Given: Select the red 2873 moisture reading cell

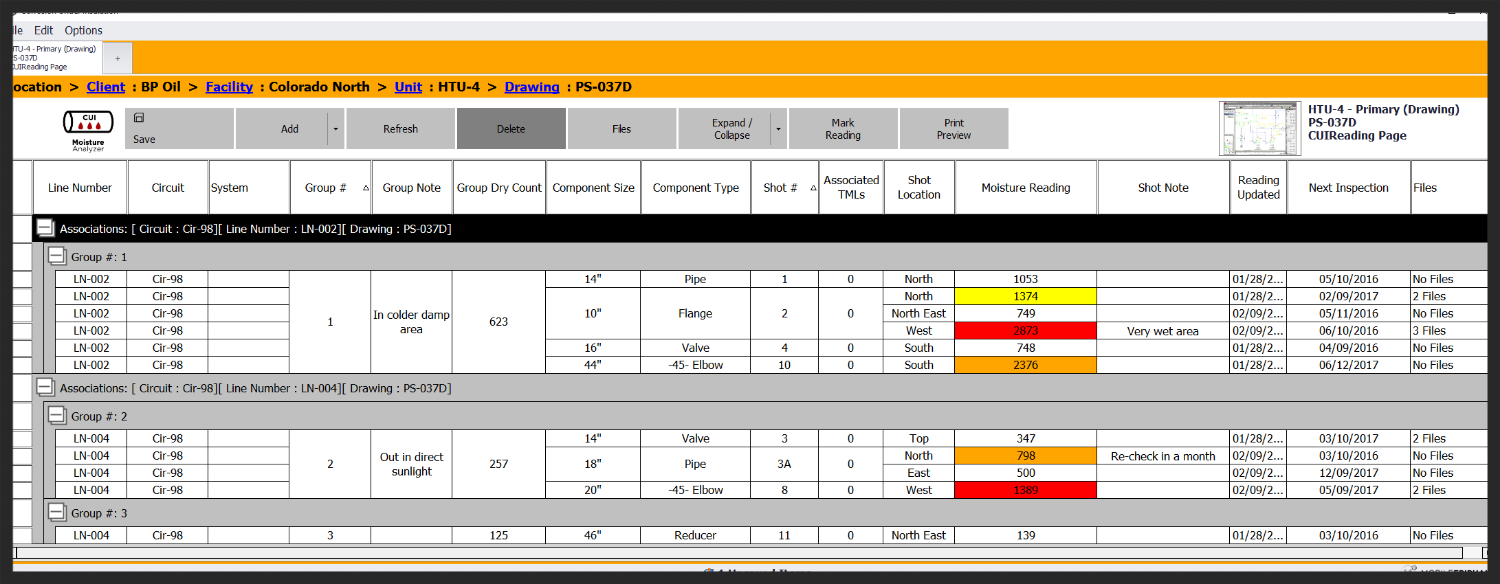Looking at the screenshot, I should (1025, 330).
